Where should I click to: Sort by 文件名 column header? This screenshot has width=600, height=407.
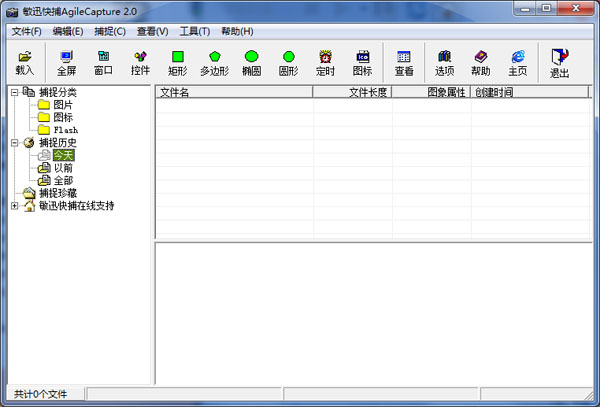pos(234,92)
